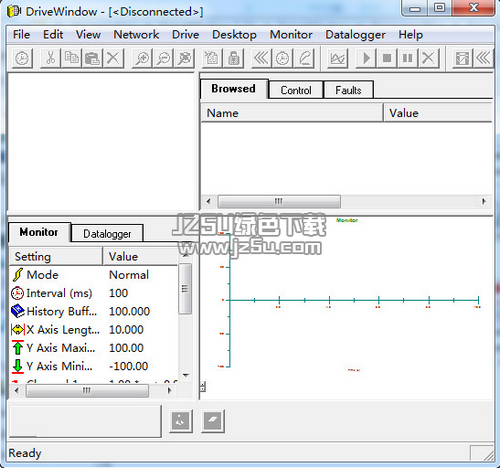Click the pen toolbar icon
The width and height of the screenshot is (500, 468).
pyautogui.click(x=304, y=59)
